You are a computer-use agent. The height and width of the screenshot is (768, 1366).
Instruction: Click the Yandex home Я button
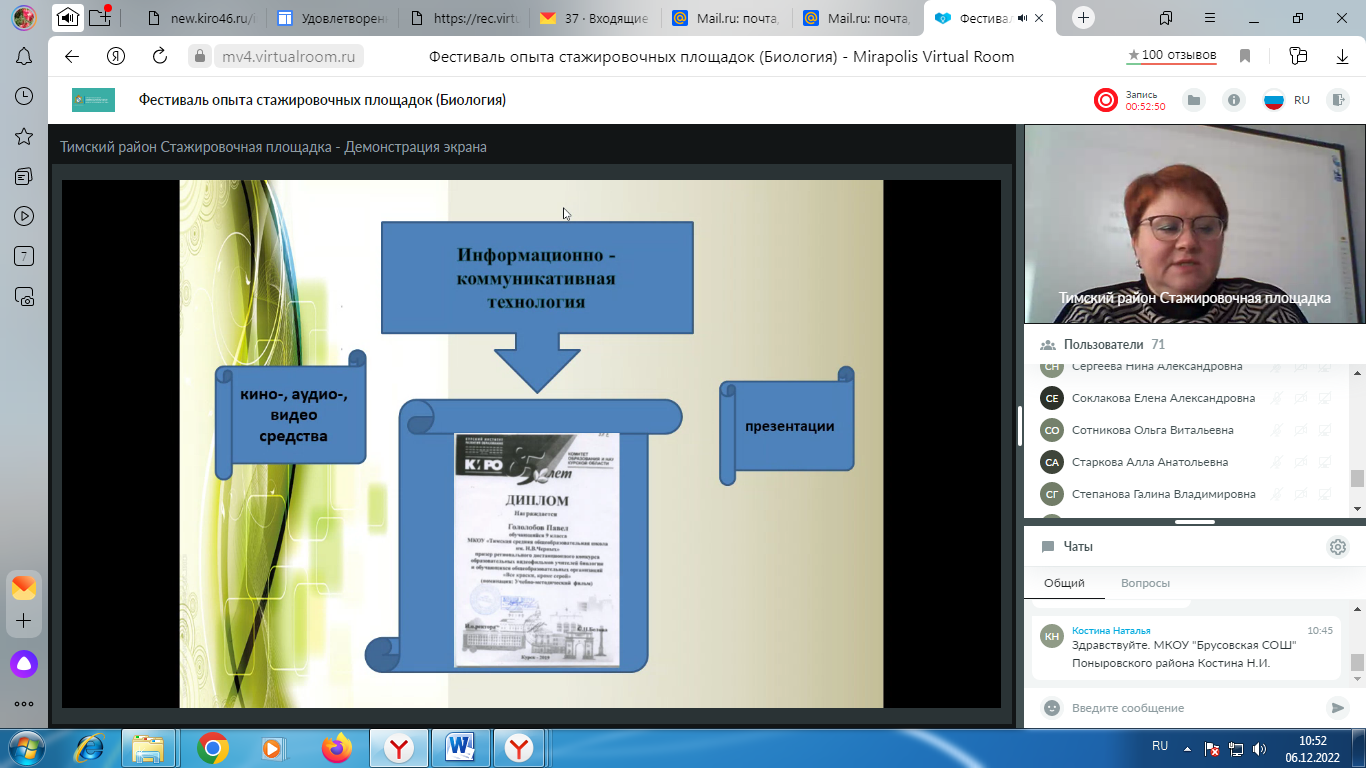pos(116,56)
